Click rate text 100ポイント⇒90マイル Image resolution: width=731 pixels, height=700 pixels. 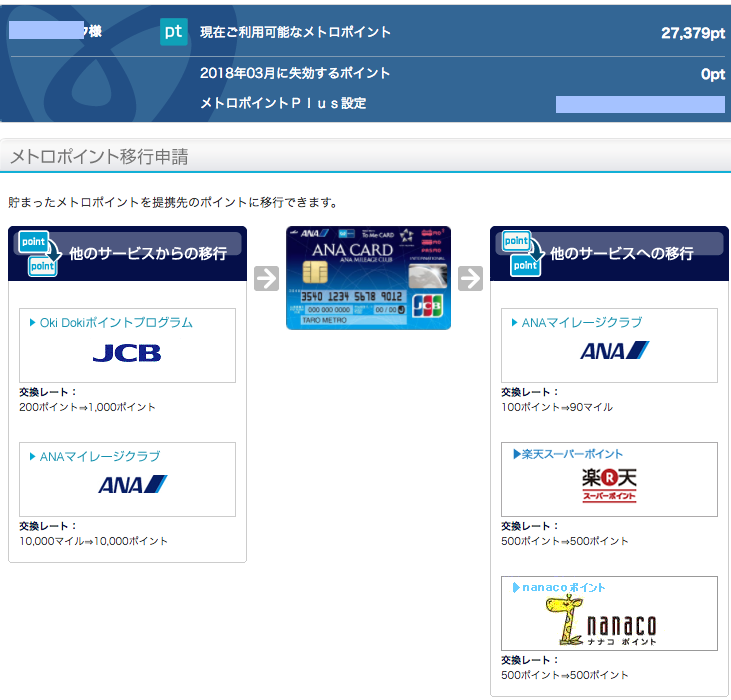(x=557, y=407)
